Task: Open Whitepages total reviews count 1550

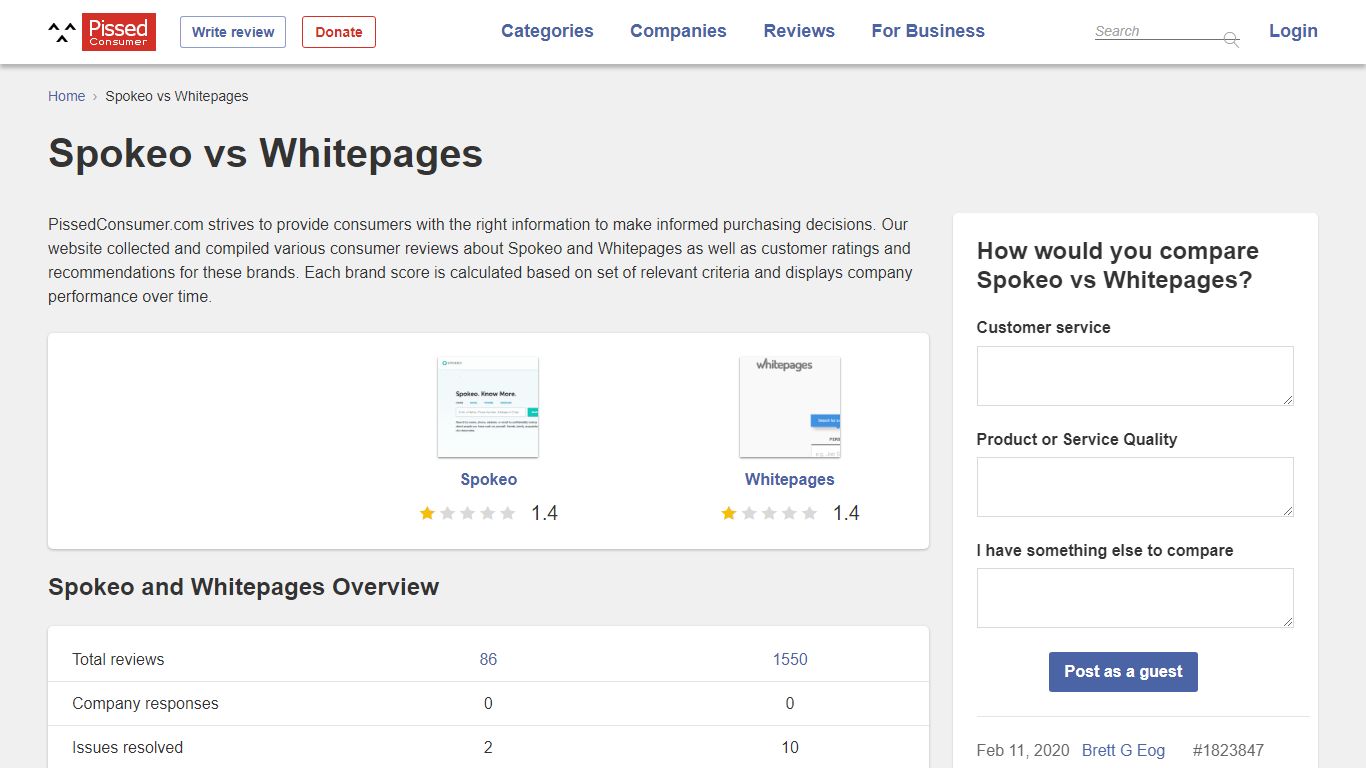Action: click(x=790, y=659)
